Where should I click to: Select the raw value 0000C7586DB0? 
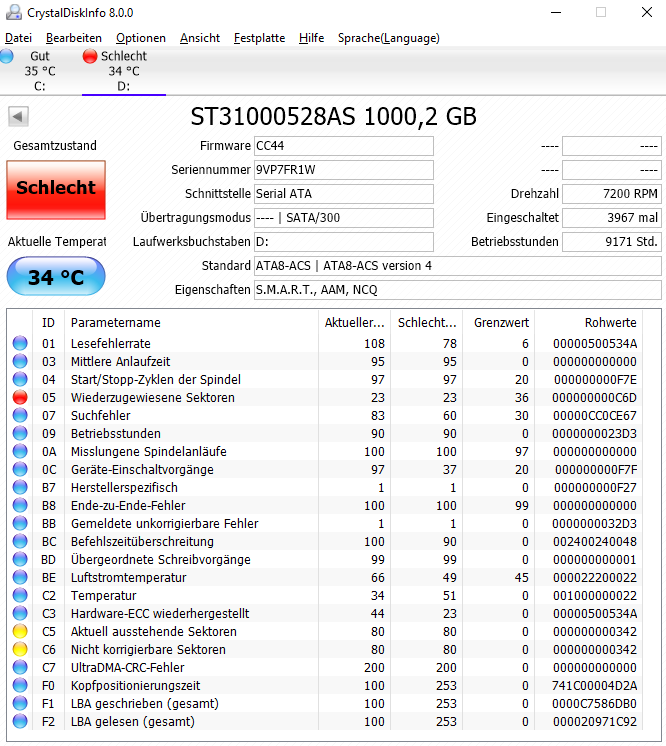594,704
